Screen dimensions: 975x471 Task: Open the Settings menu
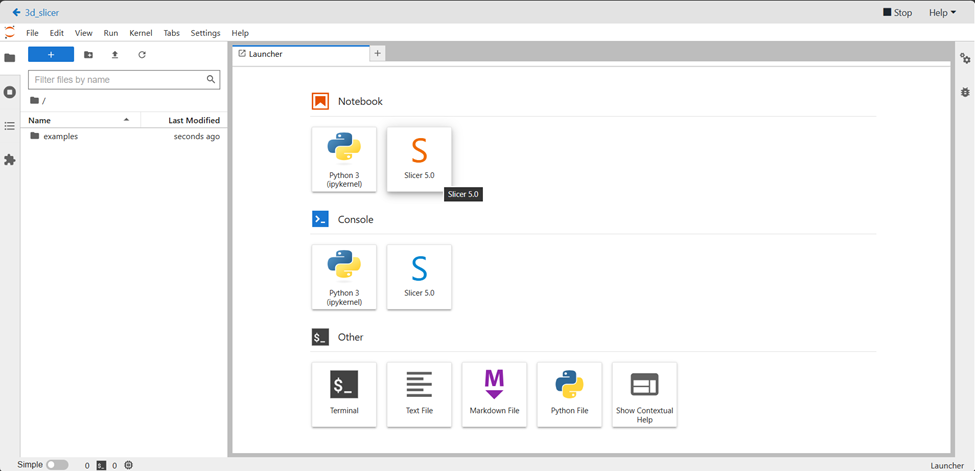[x=205, y=33]
